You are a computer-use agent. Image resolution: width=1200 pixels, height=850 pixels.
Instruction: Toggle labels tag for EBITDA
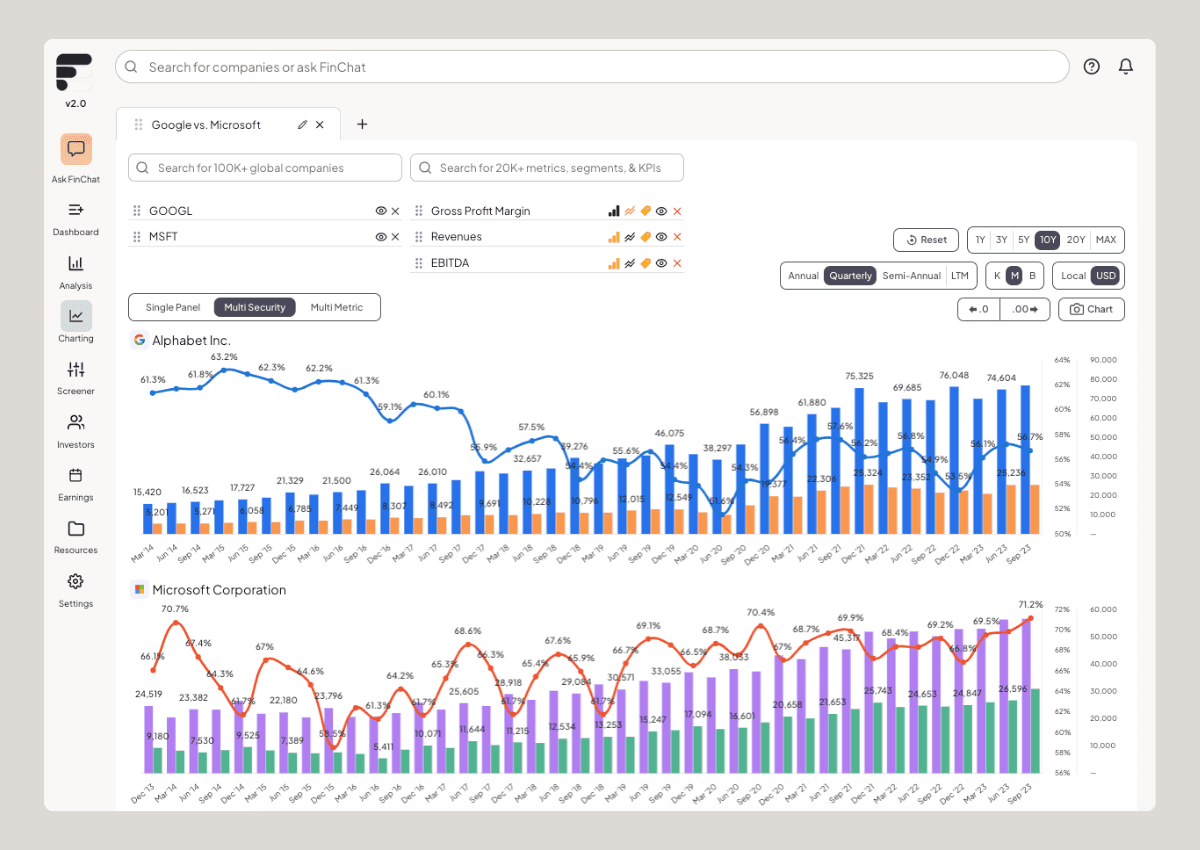(646, 263)
